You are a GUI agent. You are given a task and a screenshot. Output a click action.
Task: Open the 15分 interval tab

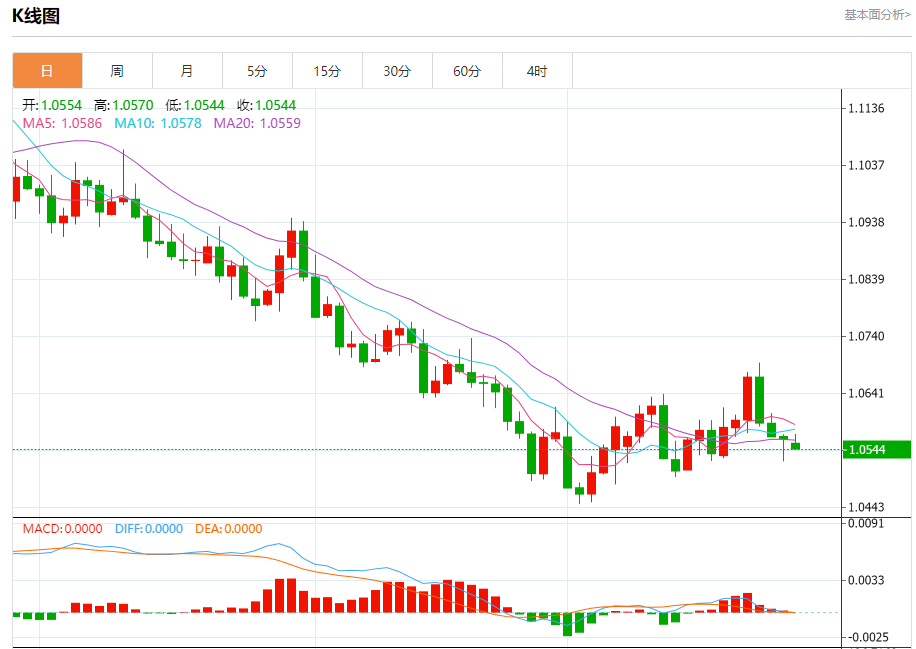pyautogui.click(x=328, y=71)
